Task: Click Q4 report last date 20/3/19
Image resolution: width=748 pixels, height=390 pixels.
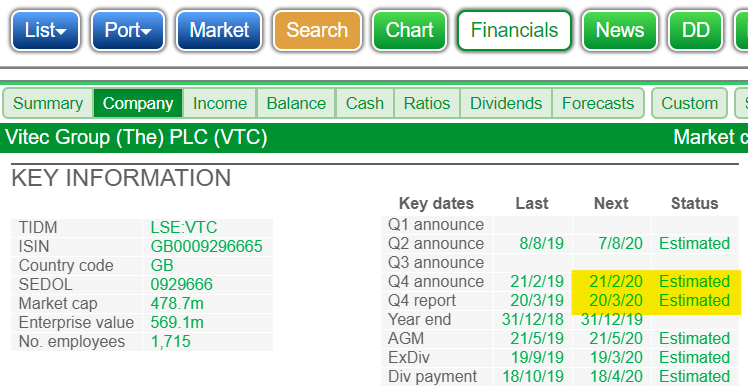Action: [537, 301]
